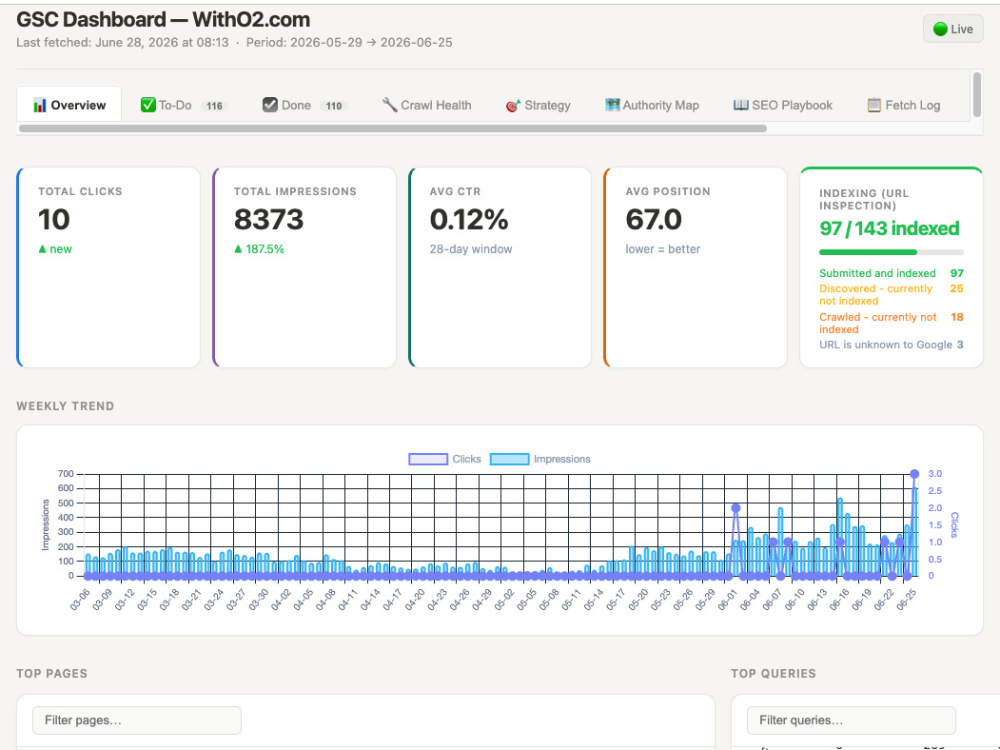Click 'Submitted and indexed' row
The height and width of the screenshot is (750, 1000).
click(x=891, y=273)
